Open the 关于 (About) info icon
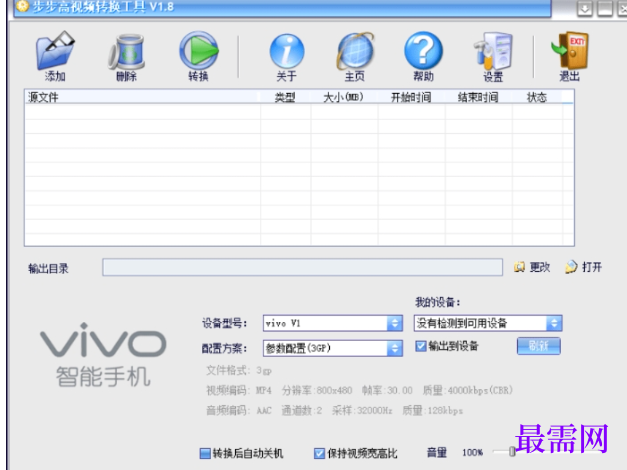The width and height of the screenshot is (627, 470). pyautogui.click(x=287, y=51)
